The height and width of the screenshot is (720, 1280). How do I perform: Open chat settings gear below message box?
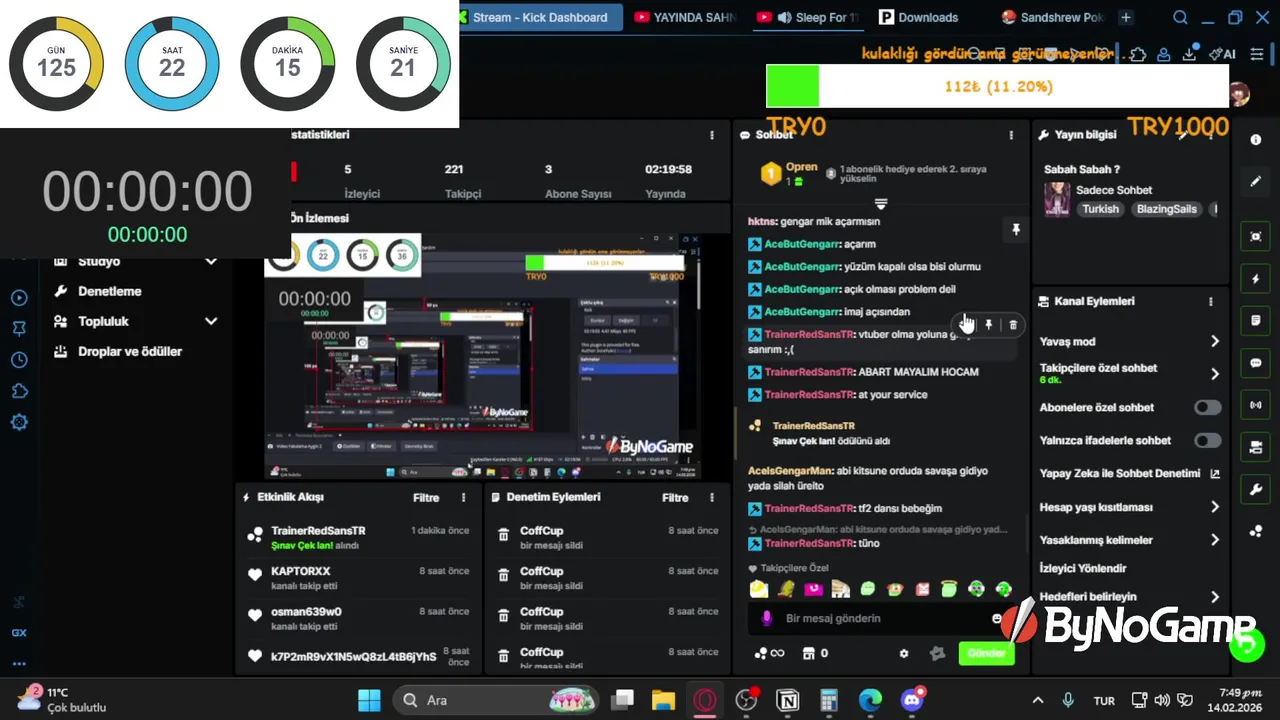pos(904,653)
